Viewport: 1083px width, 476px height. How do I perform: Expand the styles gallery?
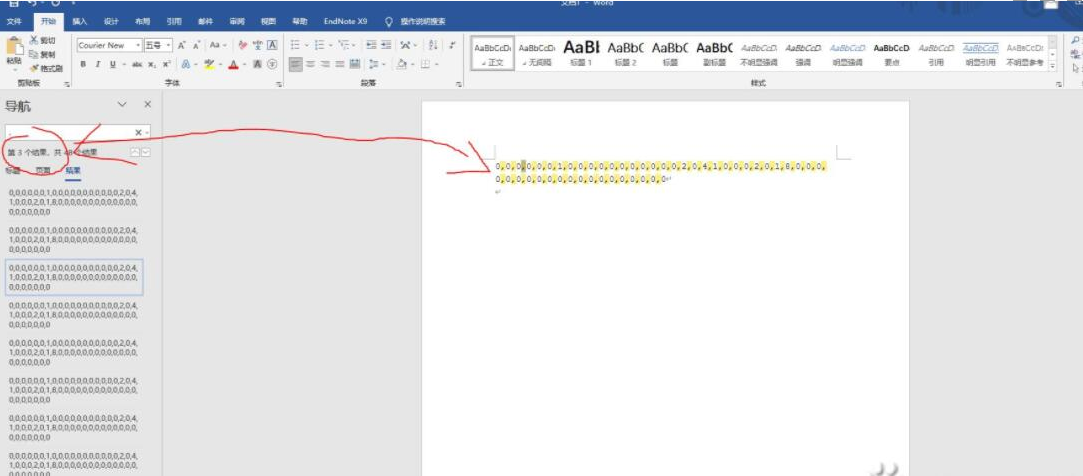[x=1051, y=67]
